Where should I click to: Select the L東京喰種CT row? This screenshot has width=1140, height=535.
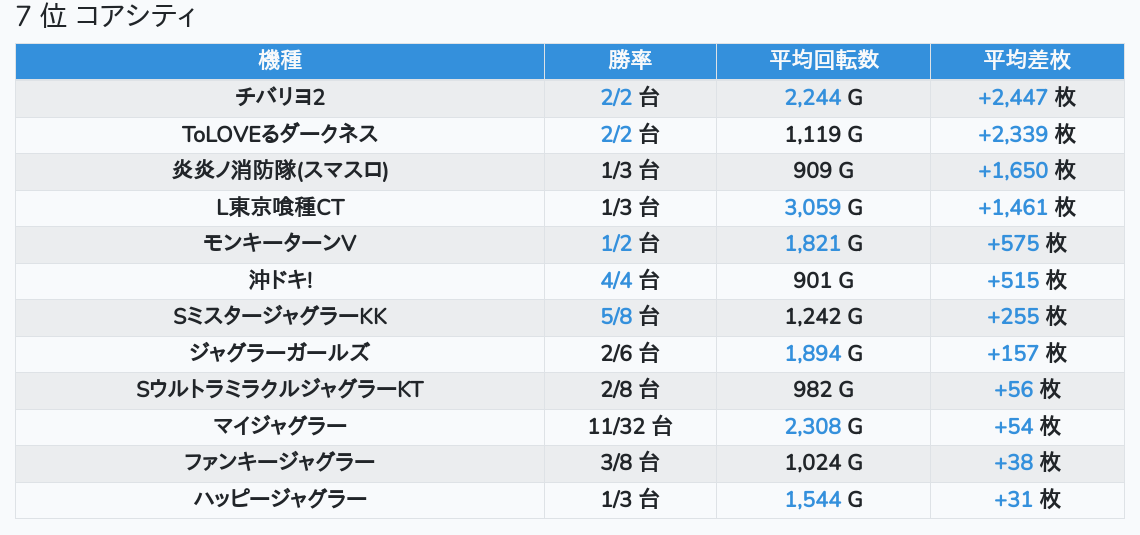pyautogui.click(x=280, y=207)
